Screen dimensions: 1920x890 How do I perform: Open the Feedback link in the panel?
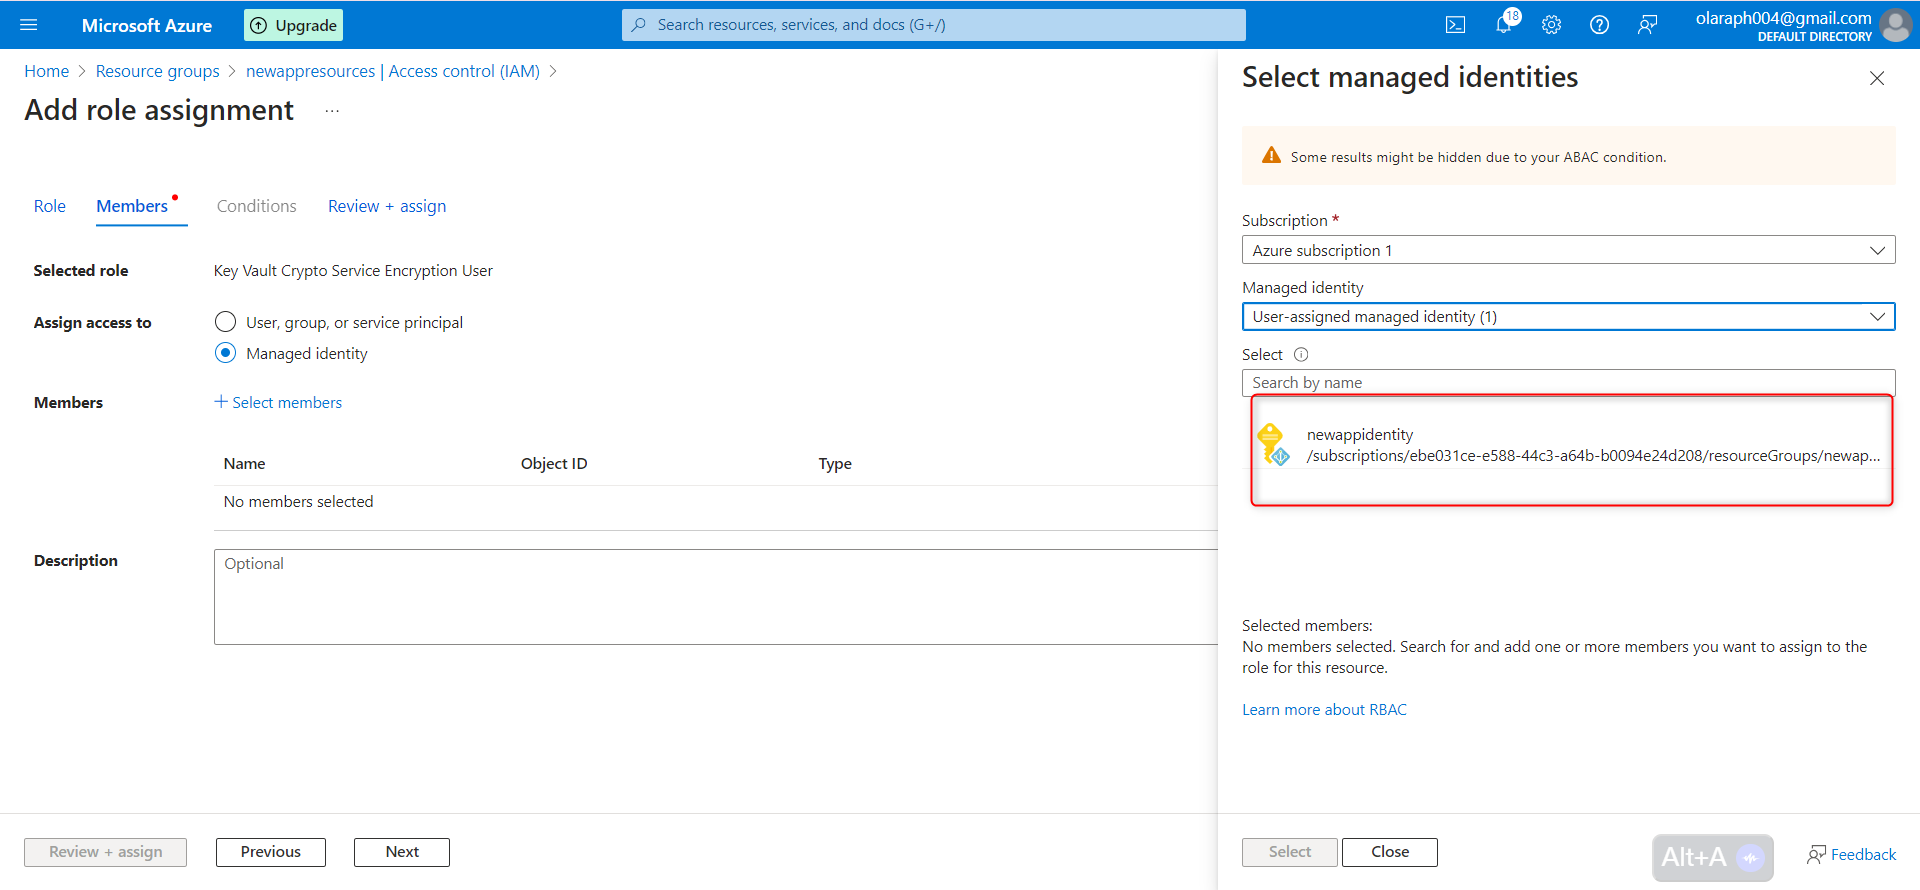pos(1852,854)
